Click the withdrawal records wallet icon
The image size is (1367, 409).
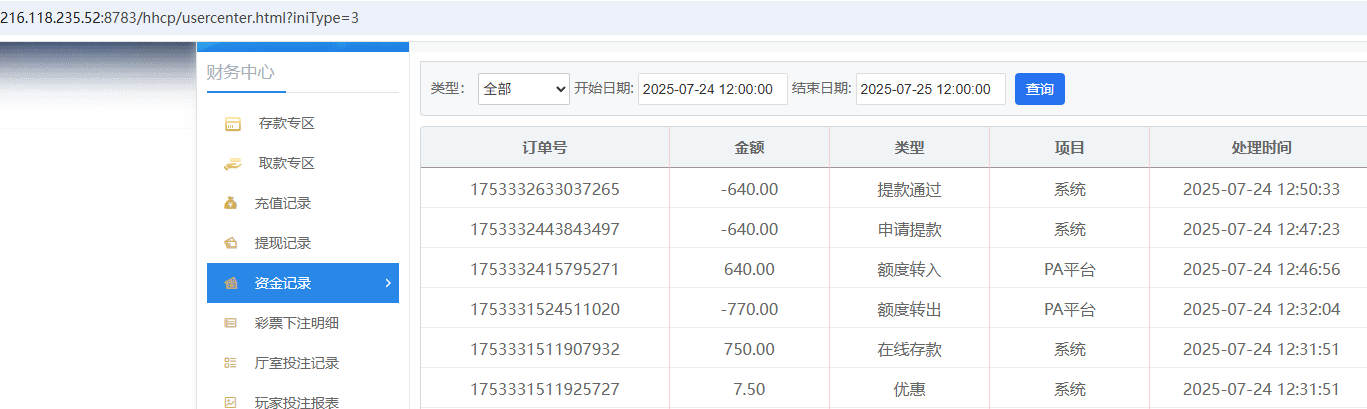(231, 243)
